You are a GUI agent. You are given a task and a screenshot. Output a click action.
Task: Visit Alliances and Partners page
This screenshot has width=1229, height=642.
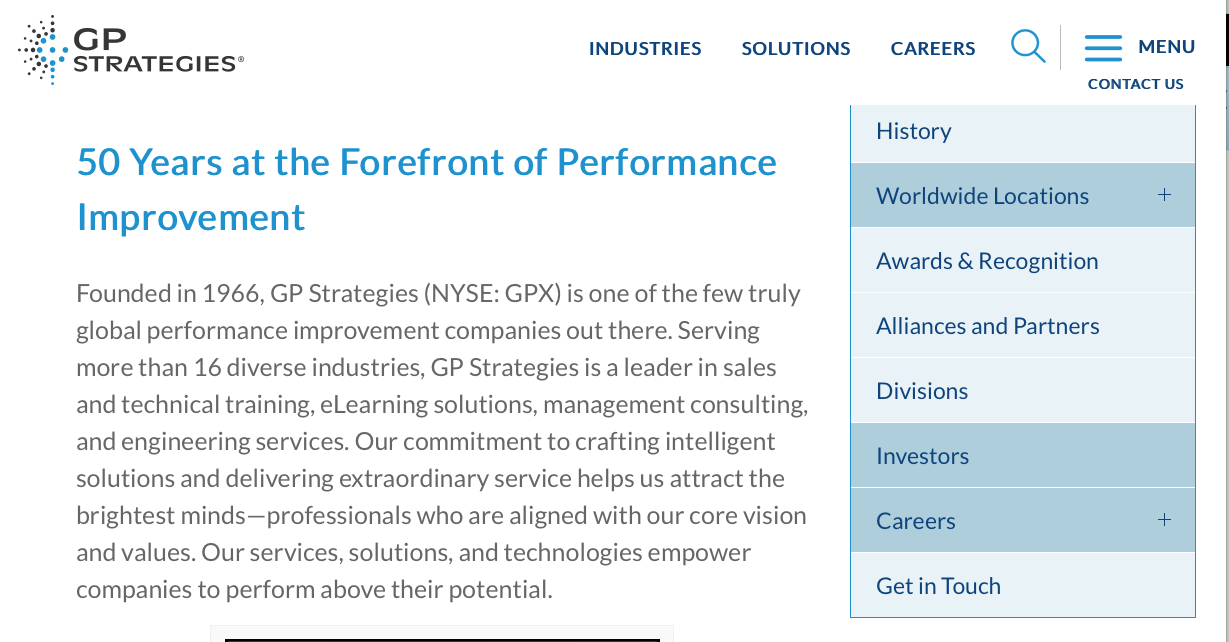pos(987,326)
